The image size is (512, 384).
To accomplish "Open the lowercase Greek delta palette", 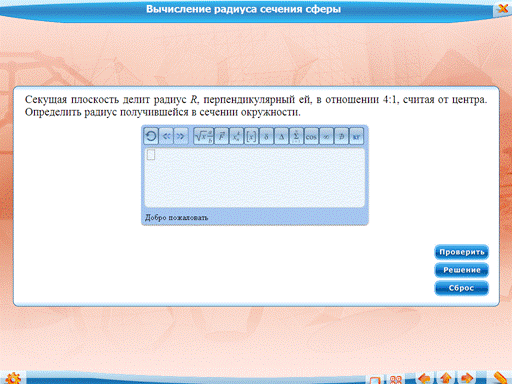I will (266, 136).
